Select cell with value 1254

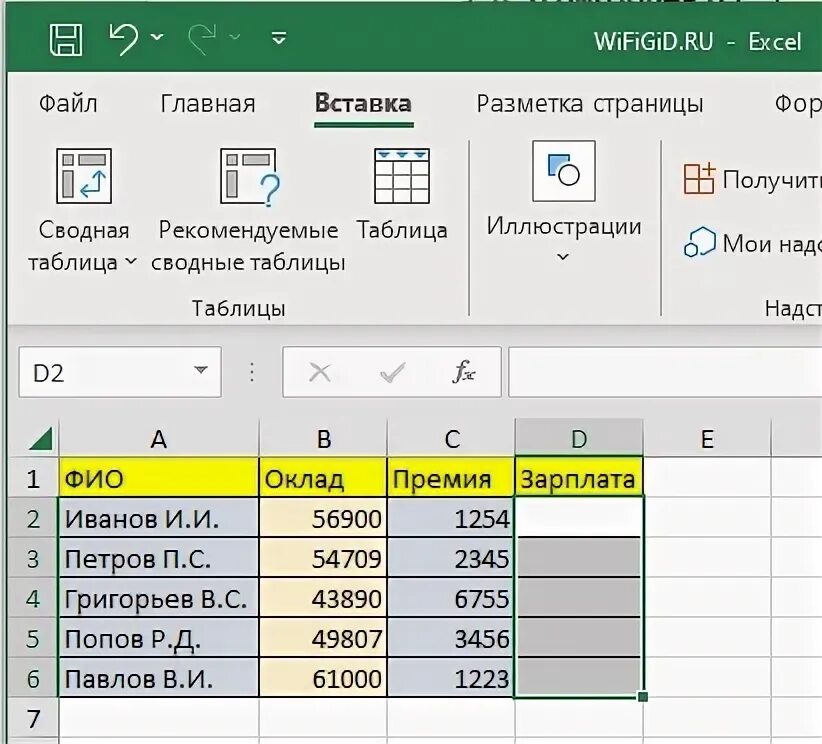point(451,518)
